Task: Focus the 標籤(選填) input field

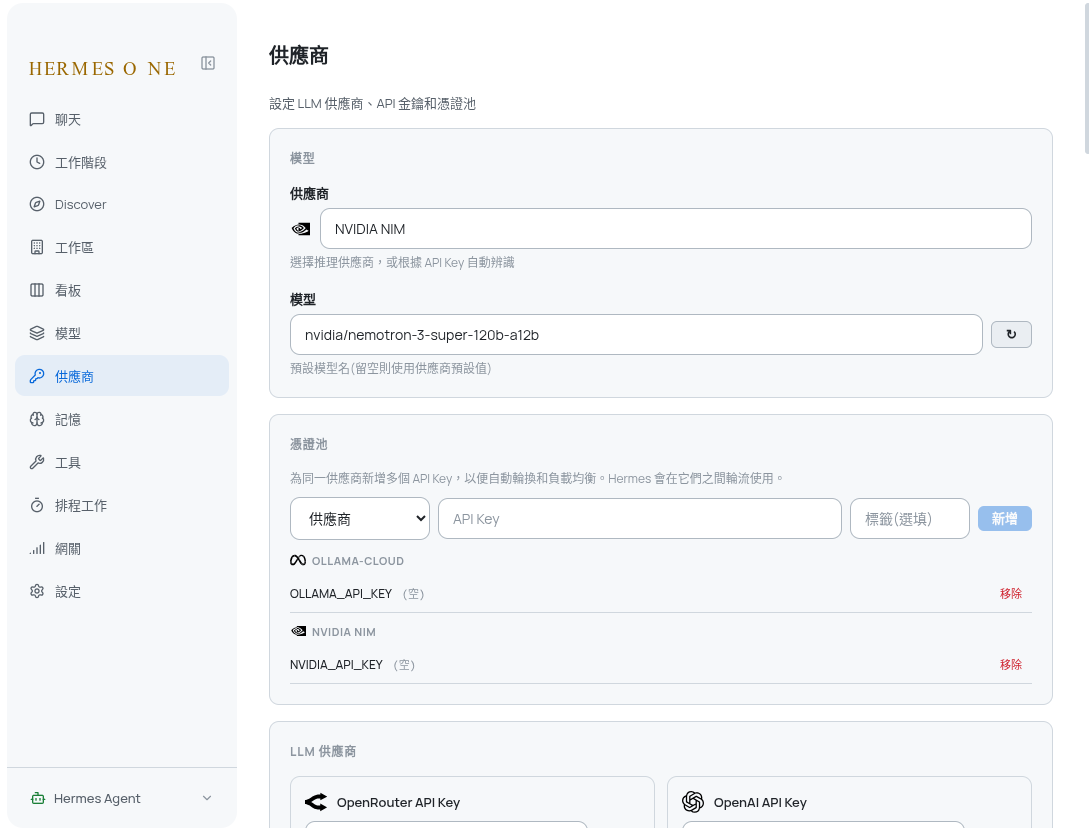Action: 910,519
